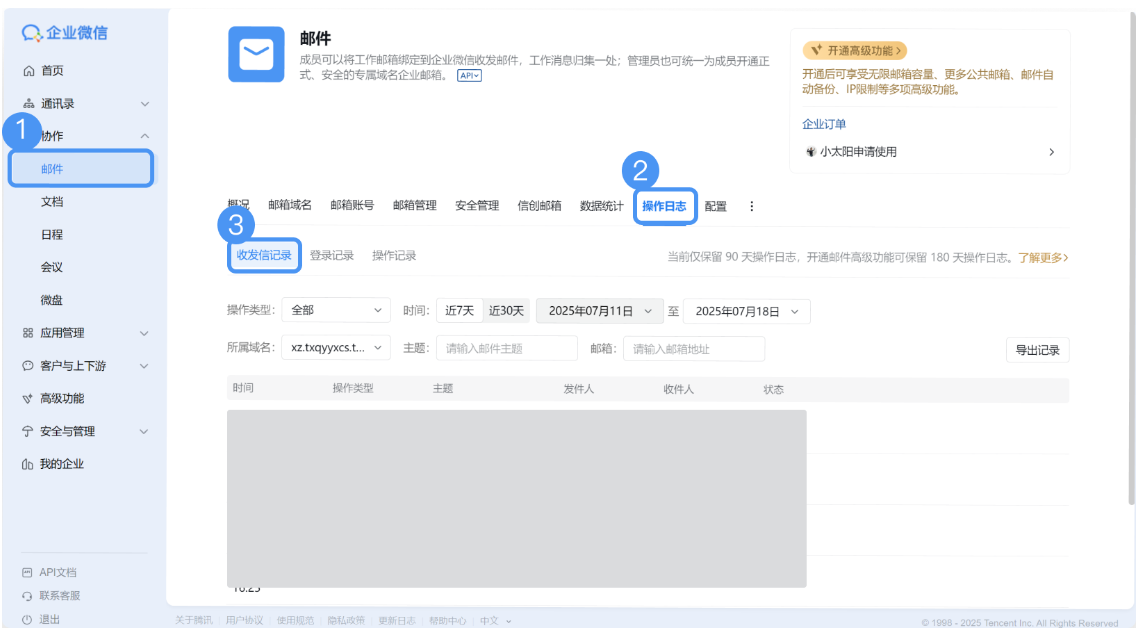The height and width of the screenshot is (644, 1146).
Task: Select 日程 in the sidebar
Action: point(52,235)
